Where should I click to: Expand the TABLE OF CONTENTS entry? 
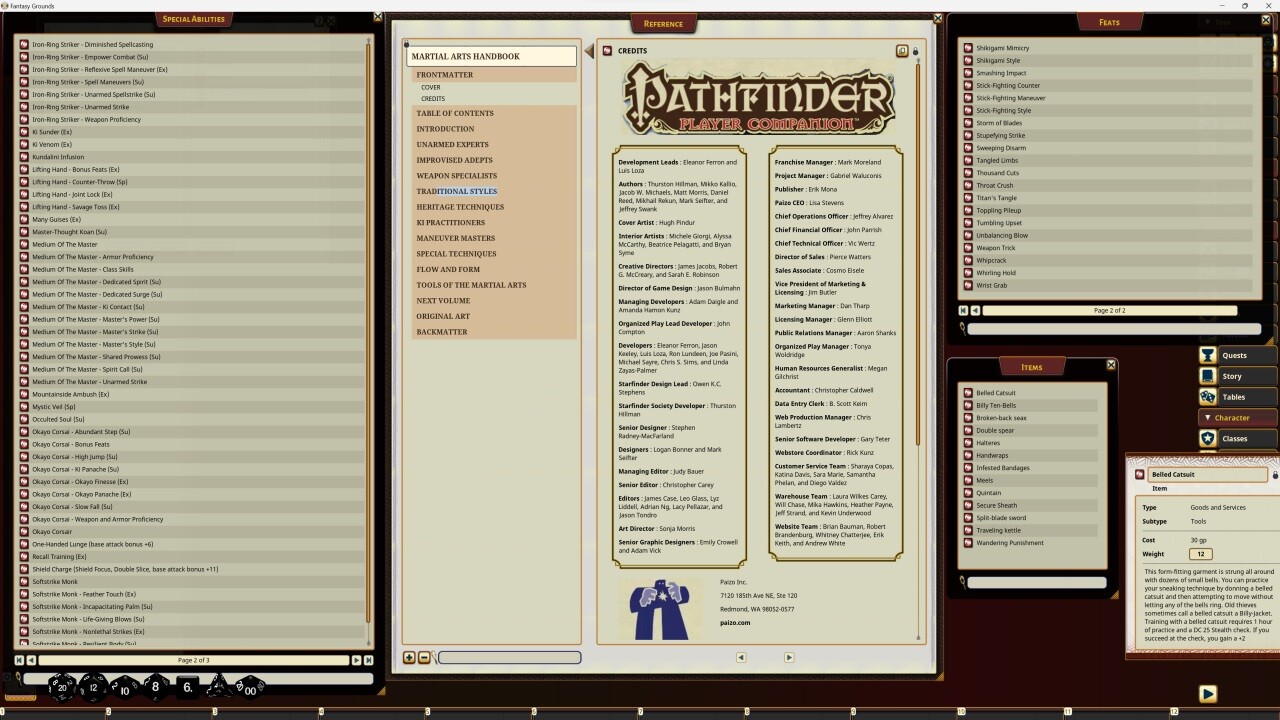pos(456,113)
